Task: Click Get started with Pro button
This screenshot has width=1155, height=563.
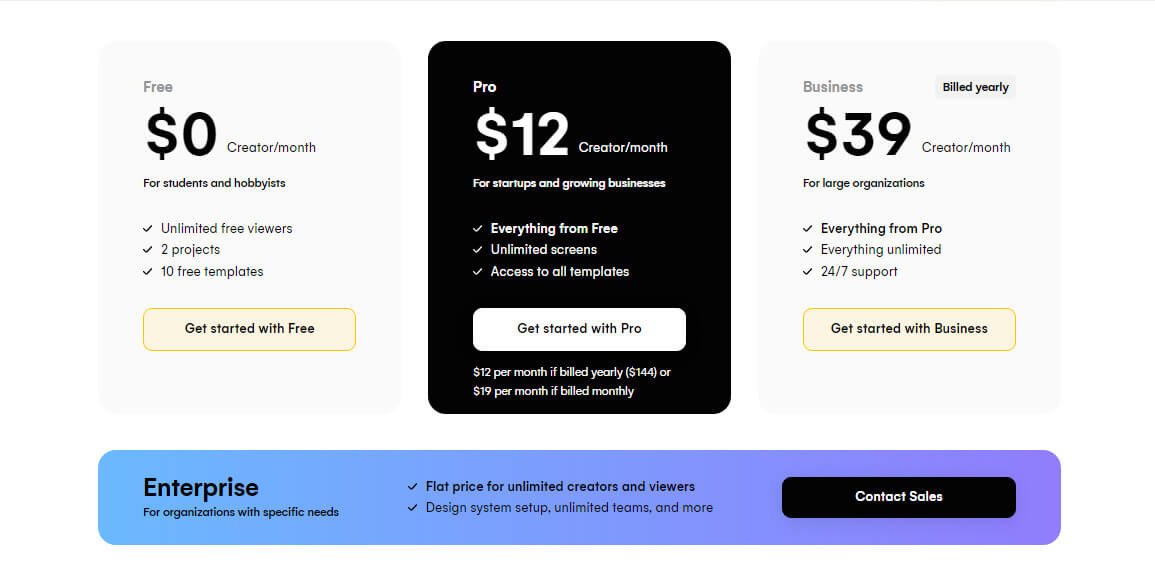Action: [579, 329]
